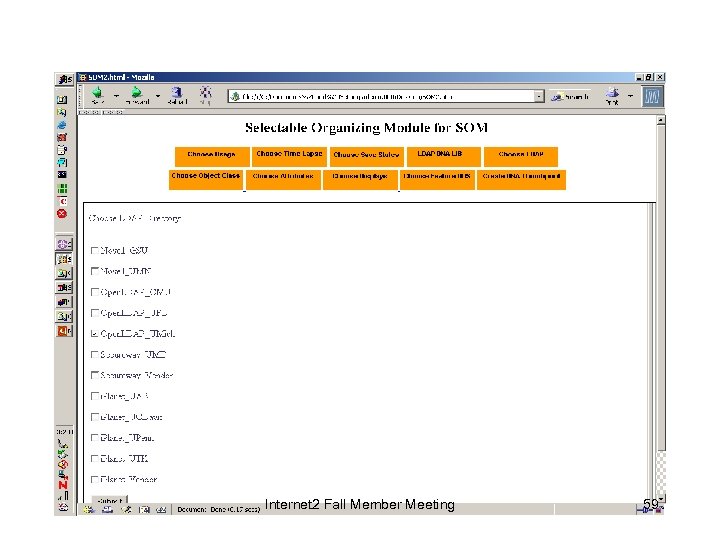Open Composer from the status bar component icon

126,509
